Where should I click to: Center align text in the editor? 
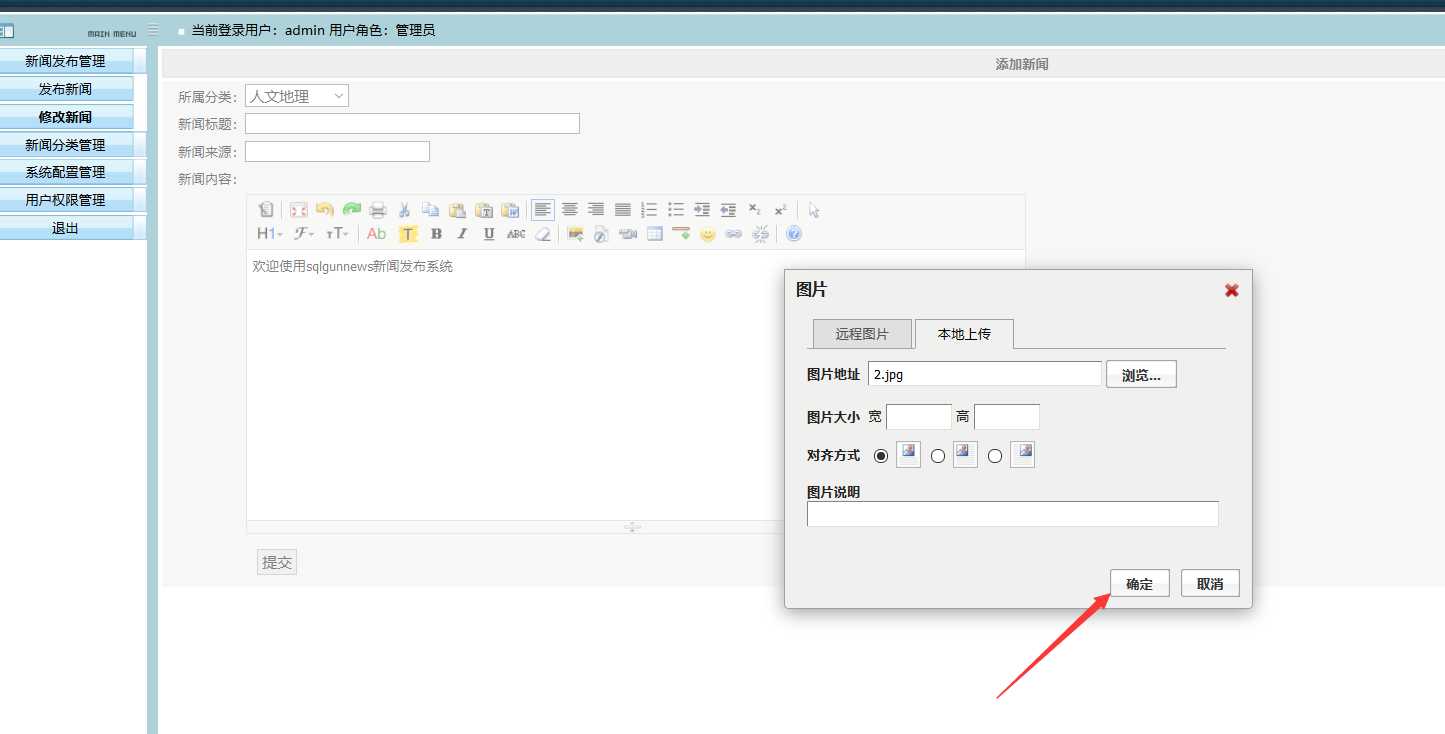(569, 210)
